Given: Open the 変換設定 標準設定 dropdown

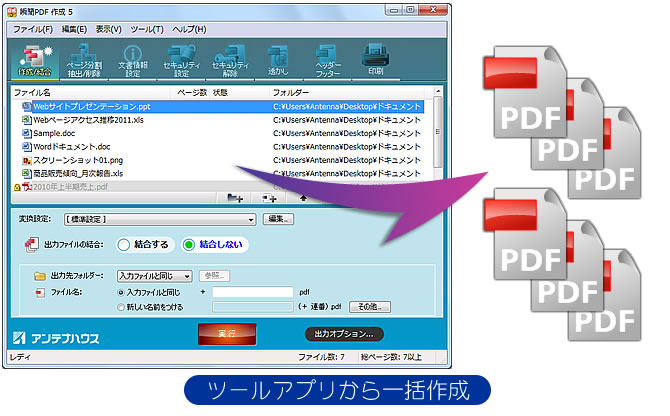Looking at the screenshot, I should coord(160,220).
